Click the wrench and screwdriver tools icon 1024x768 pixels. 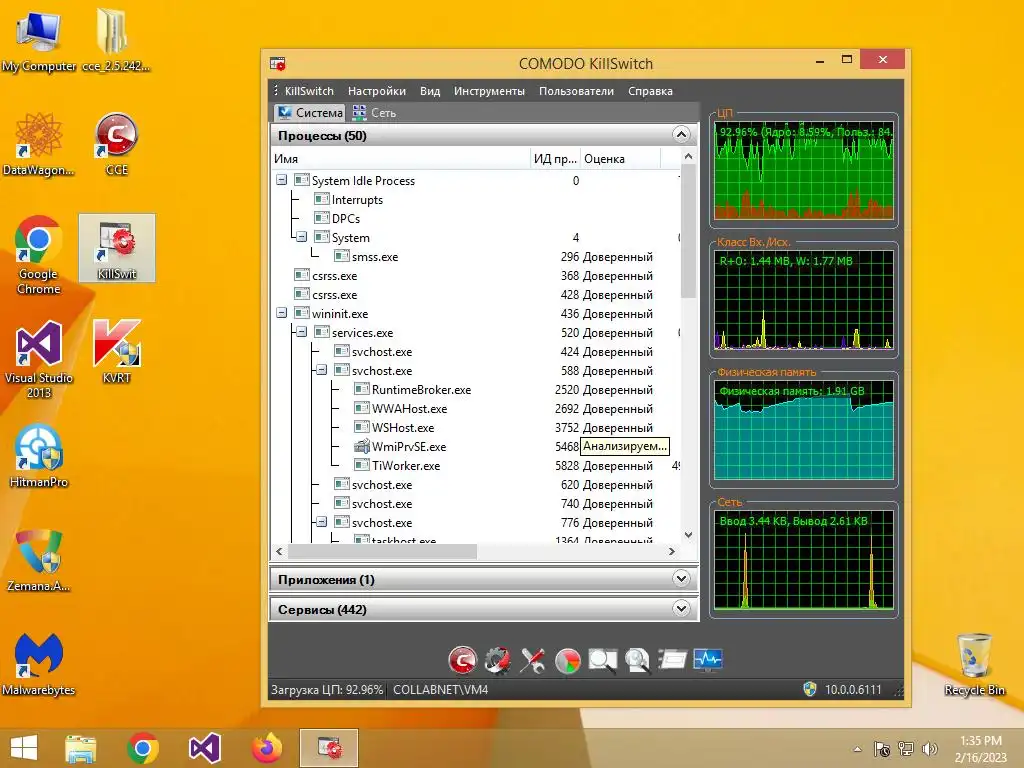532,660
